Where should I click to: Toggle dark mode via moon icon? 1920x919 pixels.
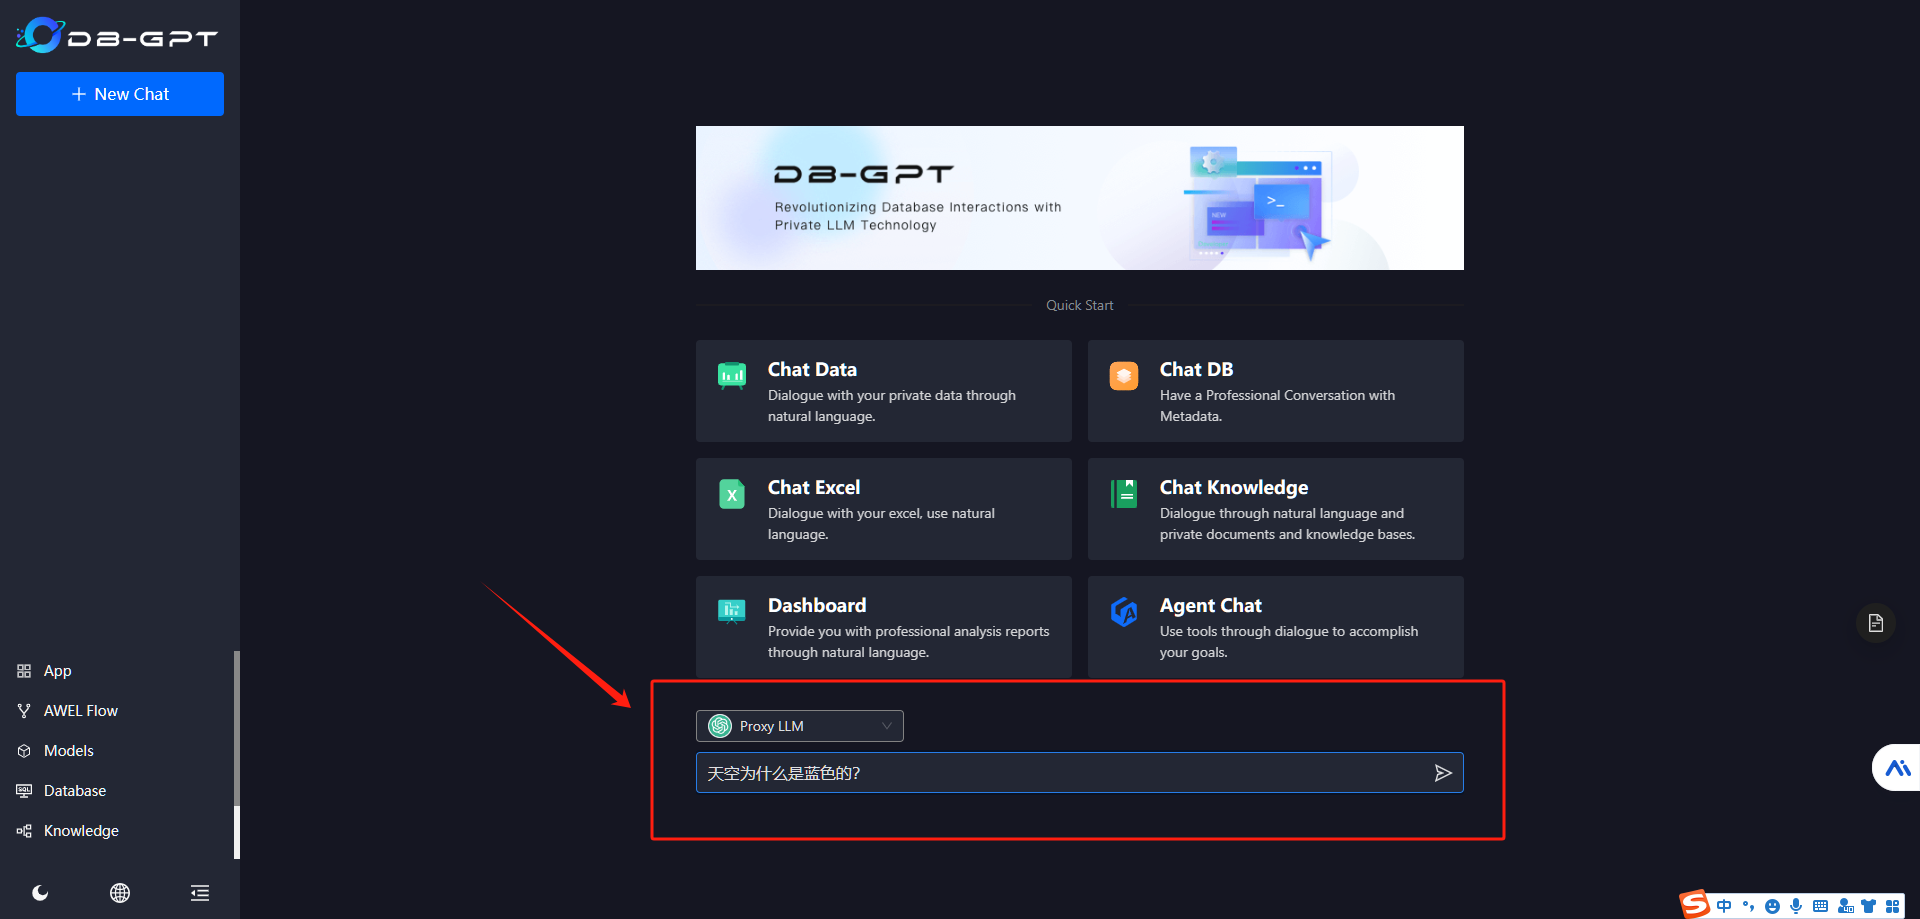40,893
